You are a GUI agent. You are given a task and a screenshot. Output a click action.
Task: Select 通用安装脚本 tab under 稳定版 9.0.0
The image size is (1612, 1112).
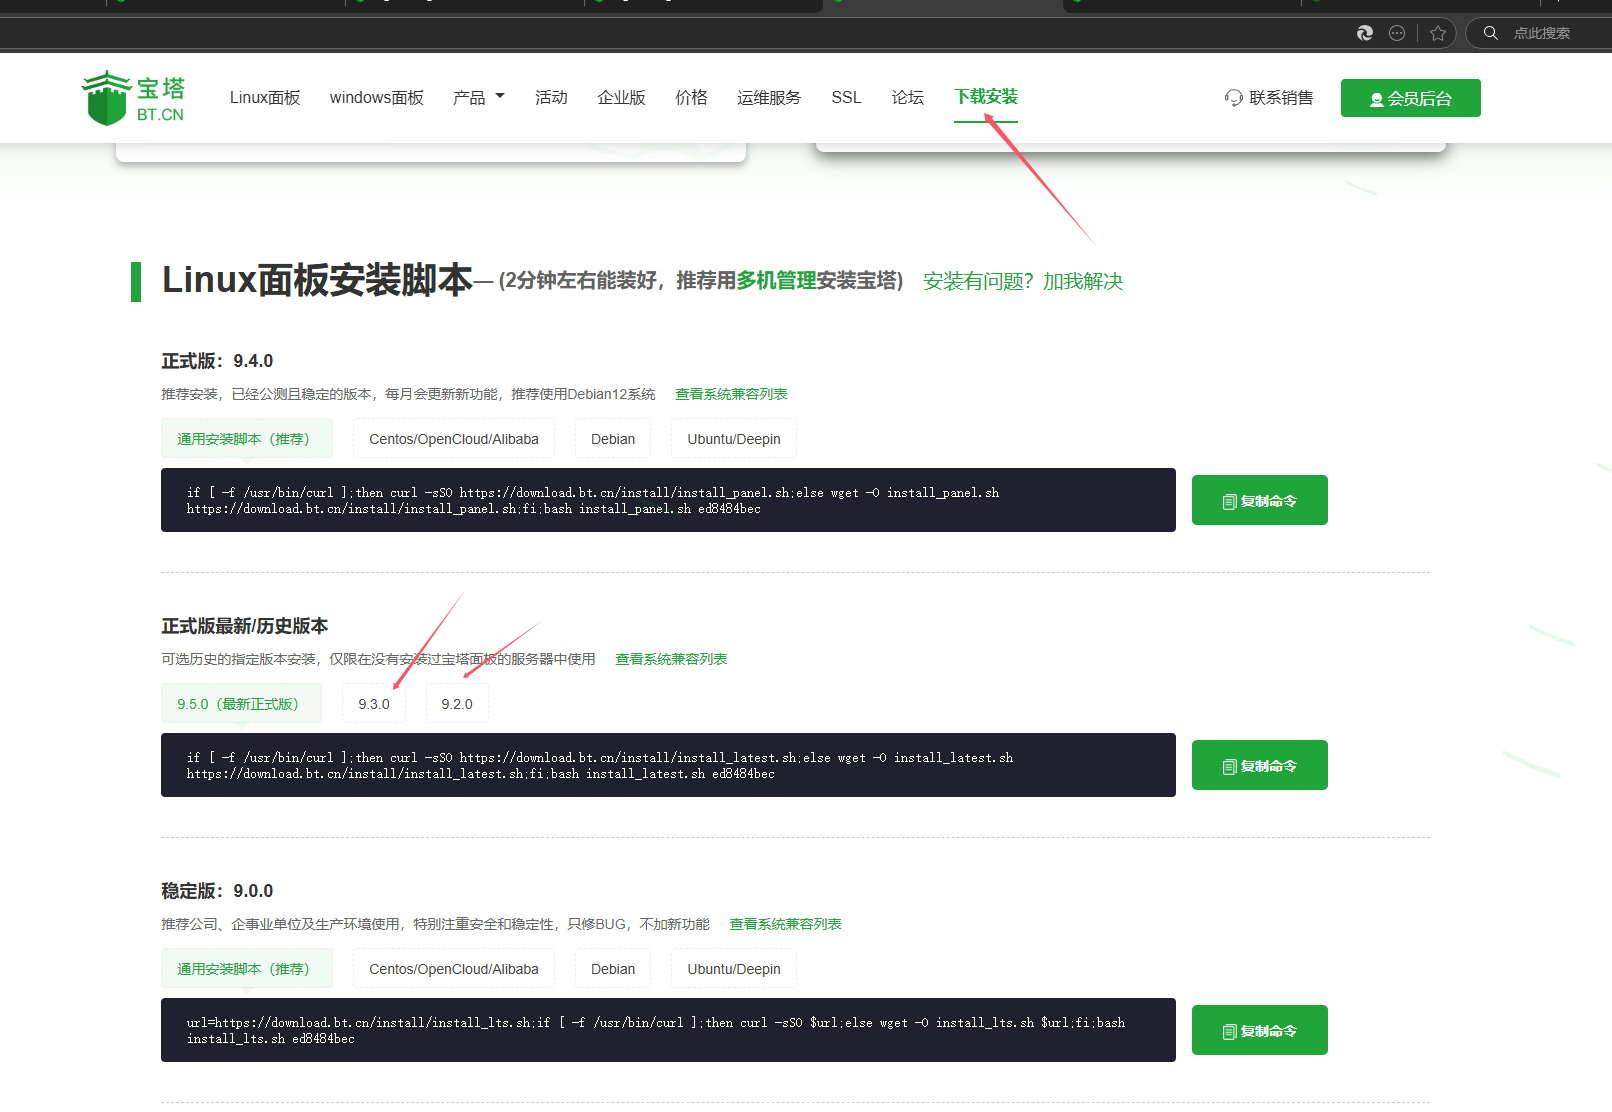click(247, 968)
